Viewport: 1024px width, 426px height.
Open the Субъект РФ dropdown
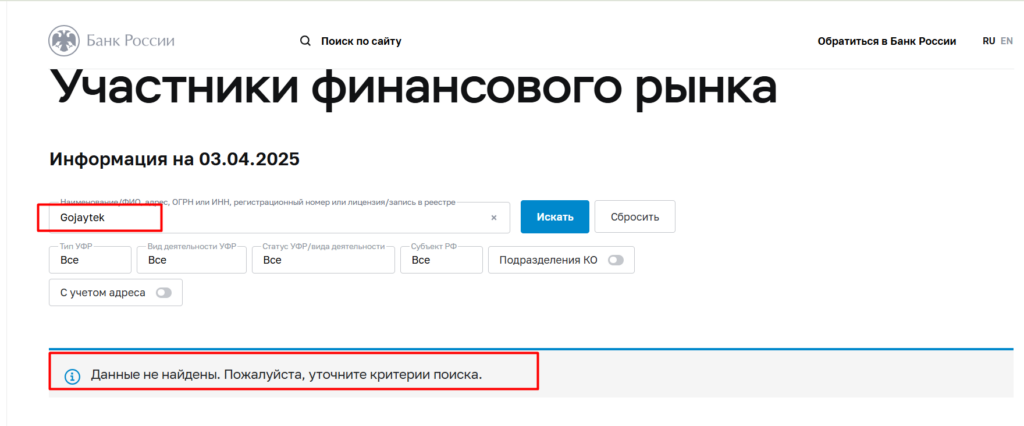tap(441, 259)
